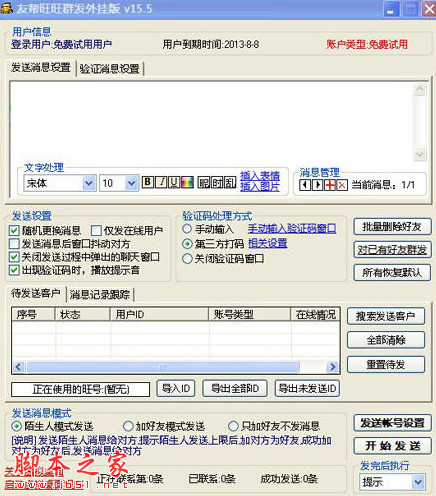Image resolution: width=436 pixels, height=496 pixels.
Task: Select 陌生人模式发送 radio button
Action: point(16,426)
